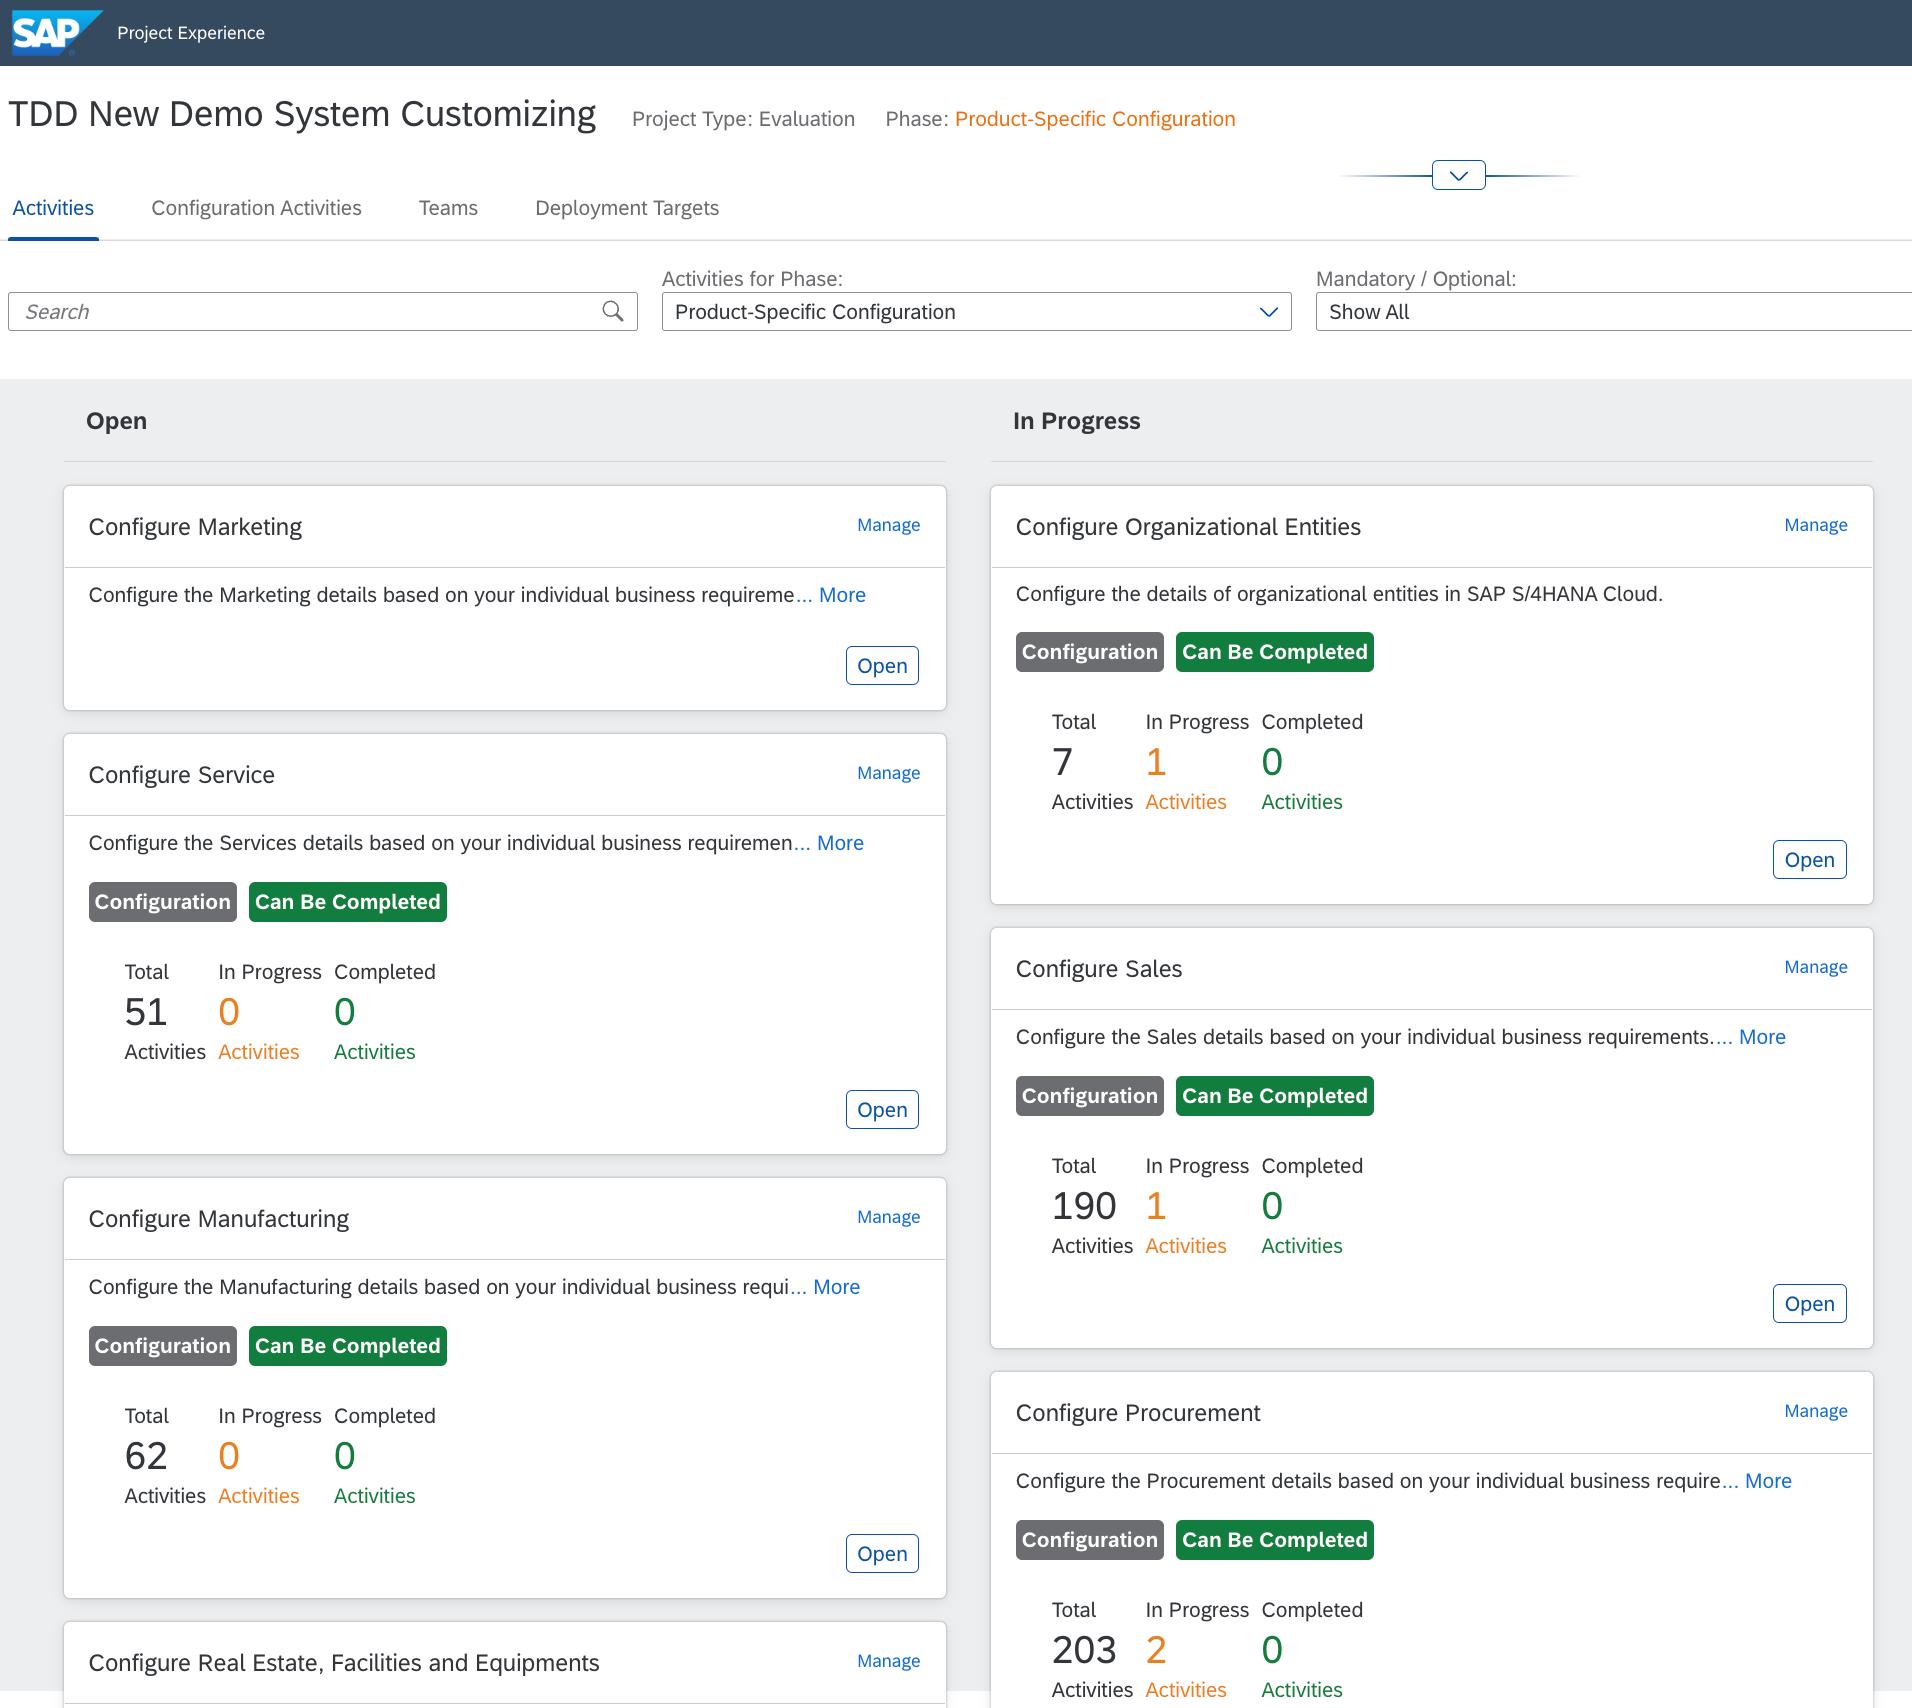Image resolution: width=1912 pixels, height=1708 pixels.
Task: Click More in Configure Marketing description
Action: 842,595
